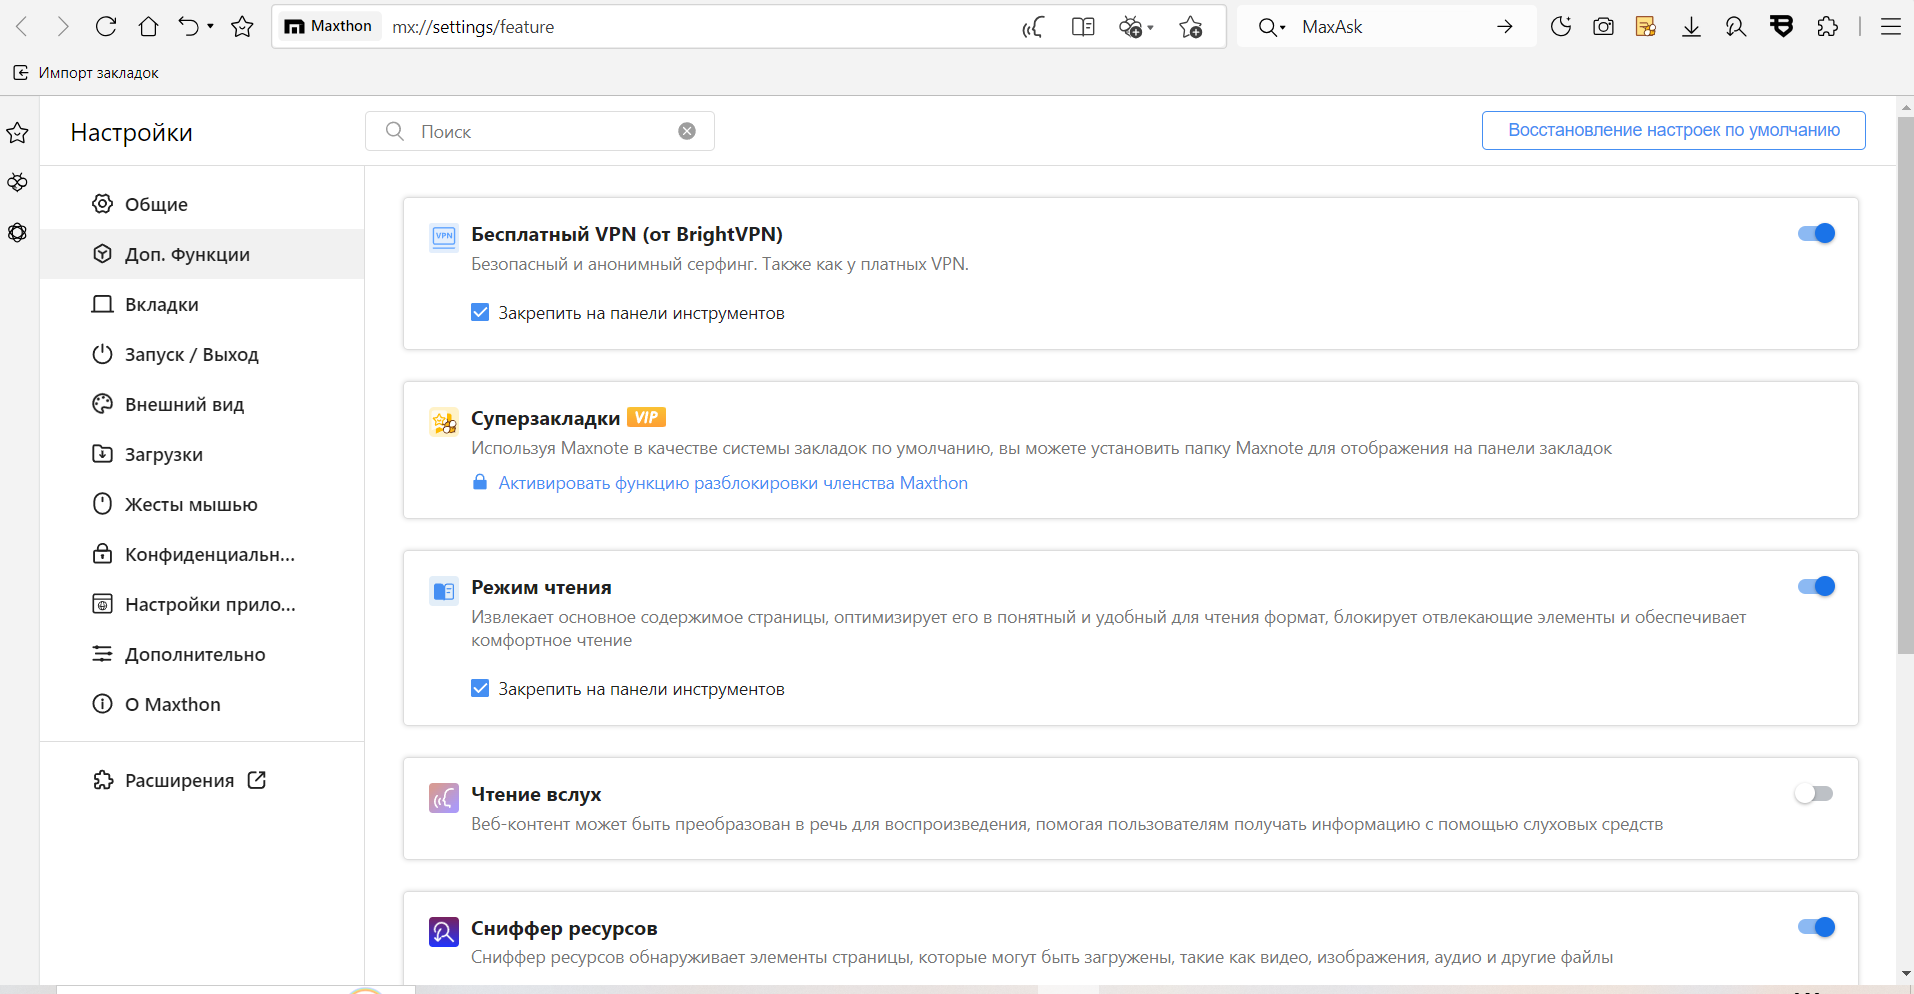Open the О Maxthon section
1914x994 pixels.
(x=202, y=704)
